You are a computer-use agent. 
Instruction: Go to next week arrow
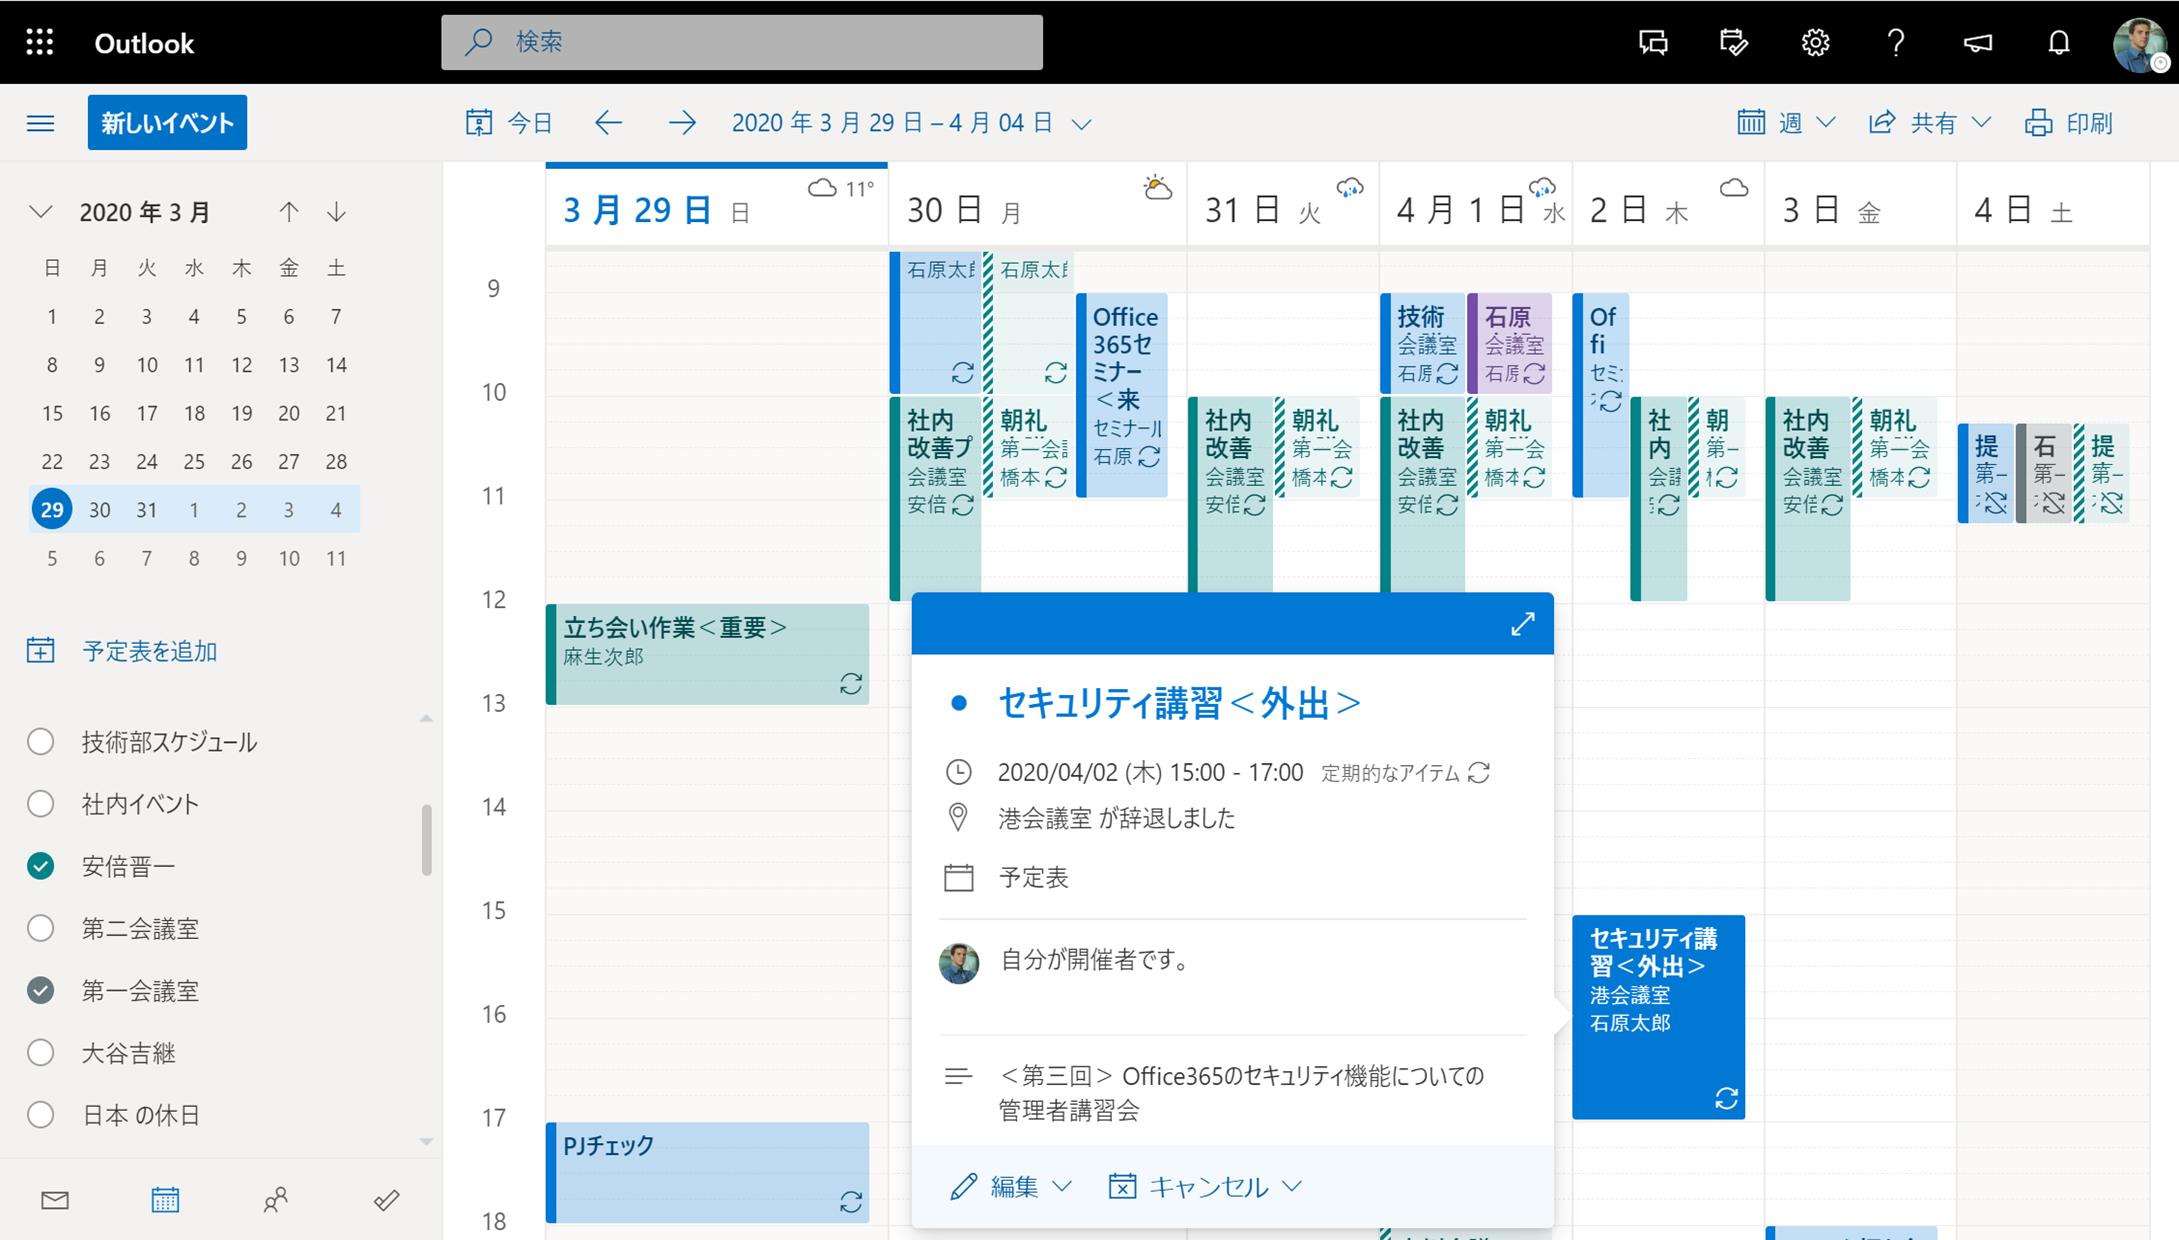pyautogui.click(x=682, y=123)
